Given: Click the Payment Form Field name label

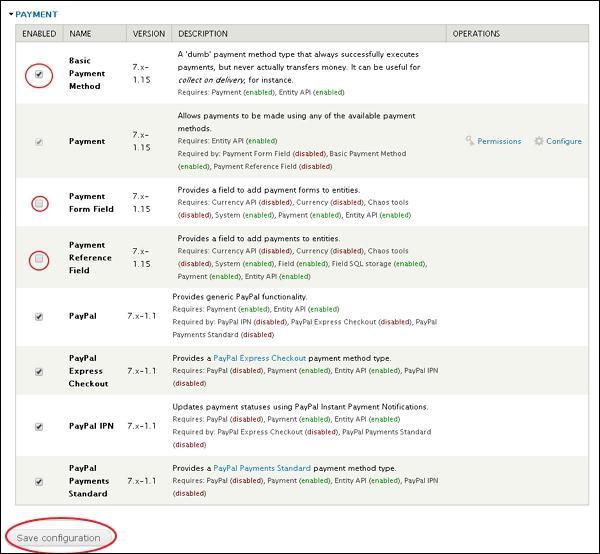Looking at the screenshot, I should click(91, 203).
